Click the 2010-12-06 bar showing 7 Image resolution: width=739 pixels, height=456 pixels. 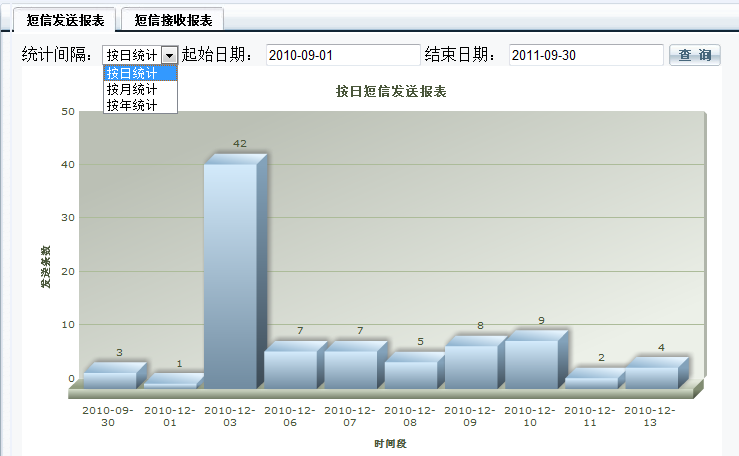coord(290,368)
